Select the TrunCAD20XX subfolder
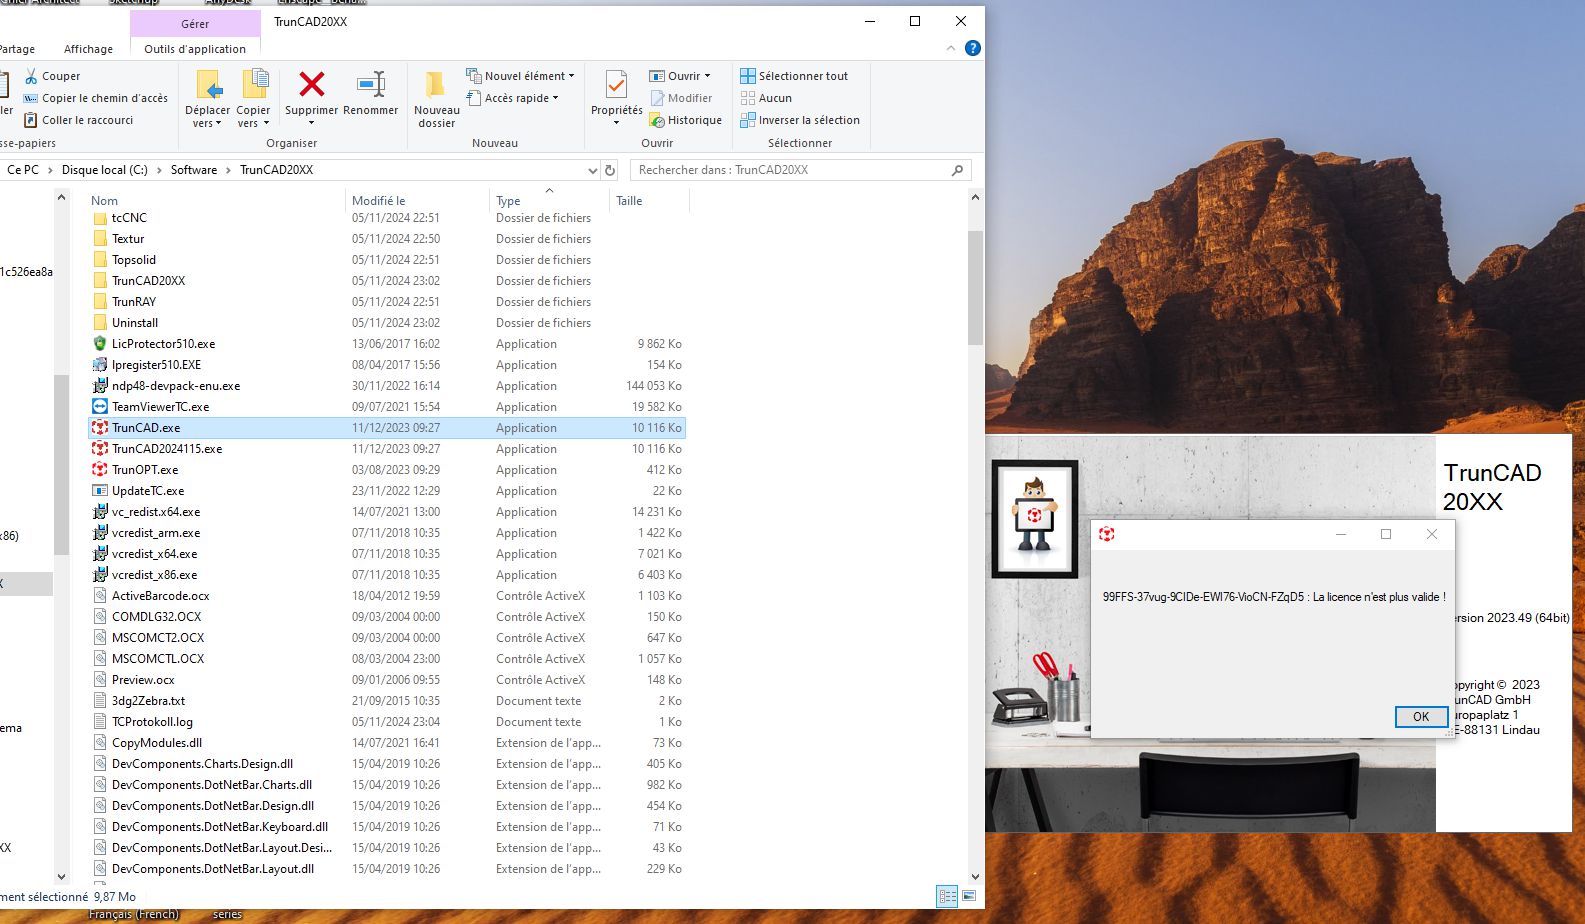1585x924 pixels. pos(148,281)
